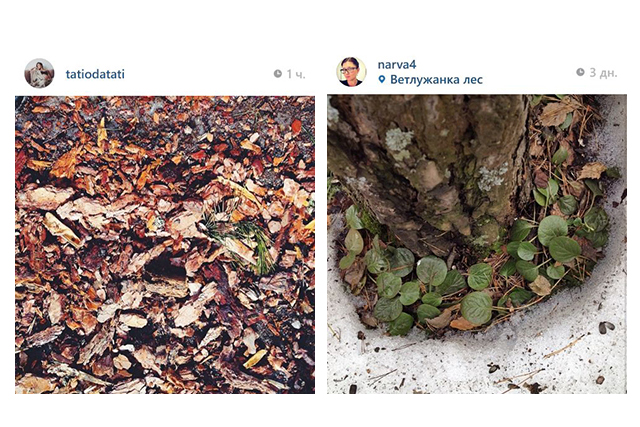
Task: View the autumn leaves photo
Action: pos(165,245)
